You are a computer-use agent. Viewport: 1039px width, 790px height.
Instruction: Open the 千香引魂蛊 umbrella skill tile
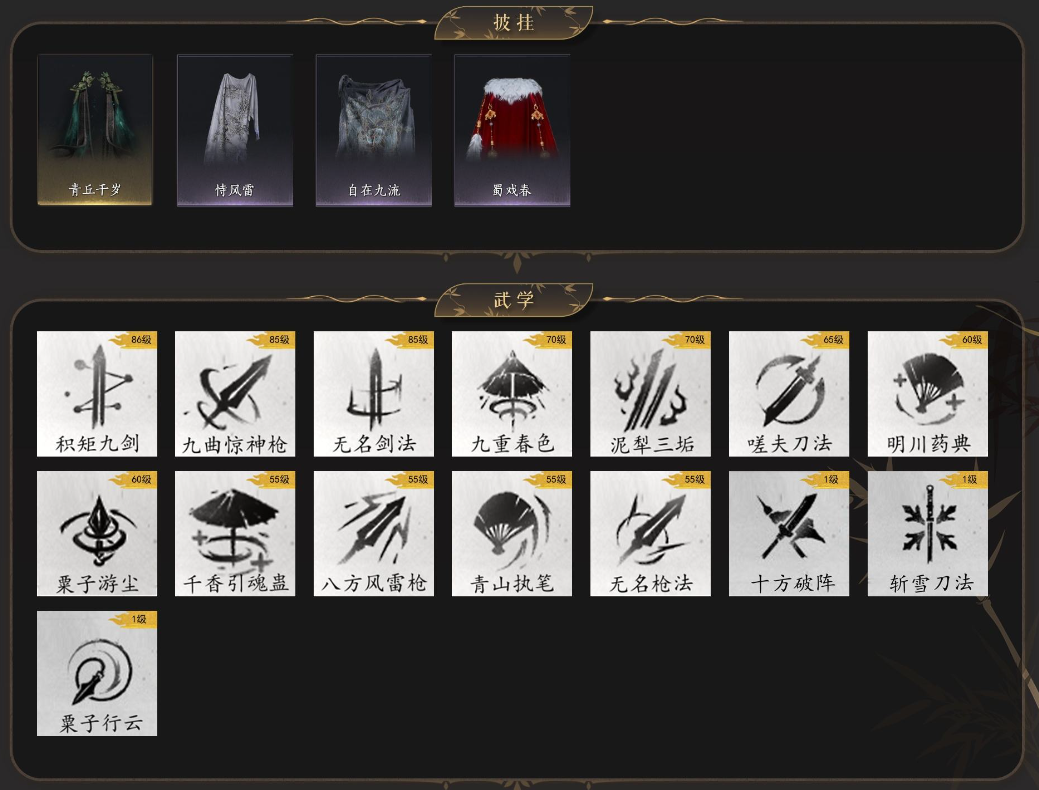click(235, 534)
